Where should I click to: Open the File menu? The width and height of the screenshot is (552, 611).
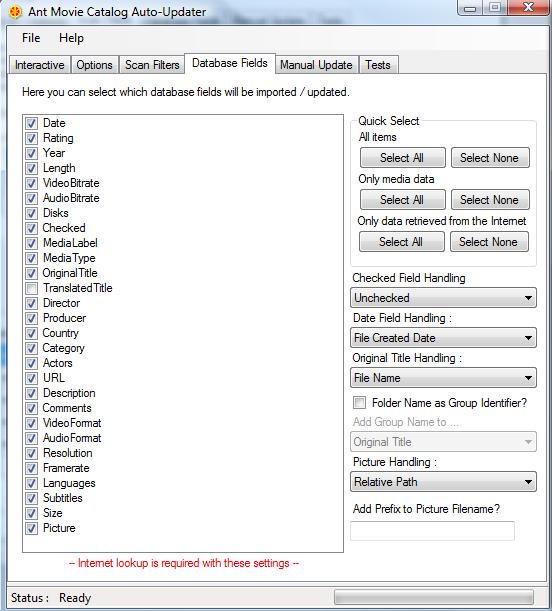click(x=31, y=38)
